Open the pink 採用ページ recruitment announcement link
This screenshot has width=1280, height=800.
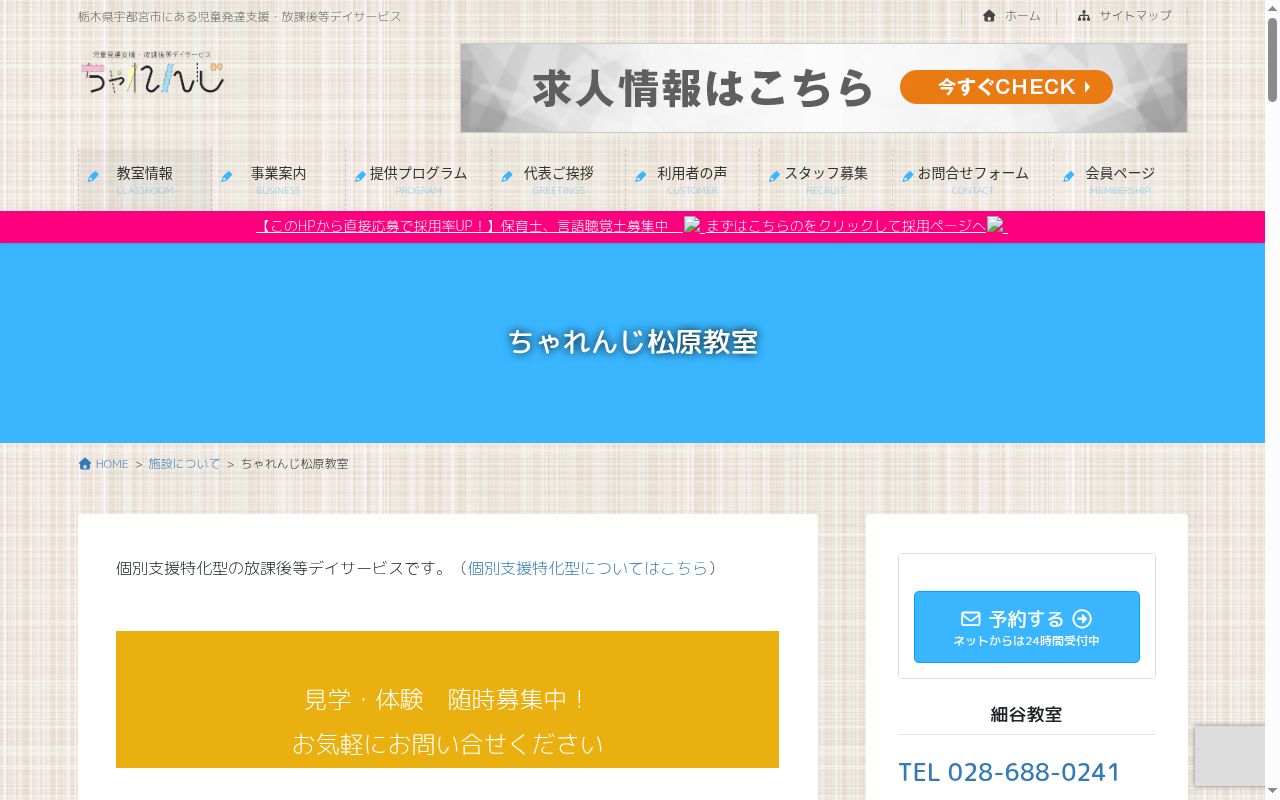point(632,226)
